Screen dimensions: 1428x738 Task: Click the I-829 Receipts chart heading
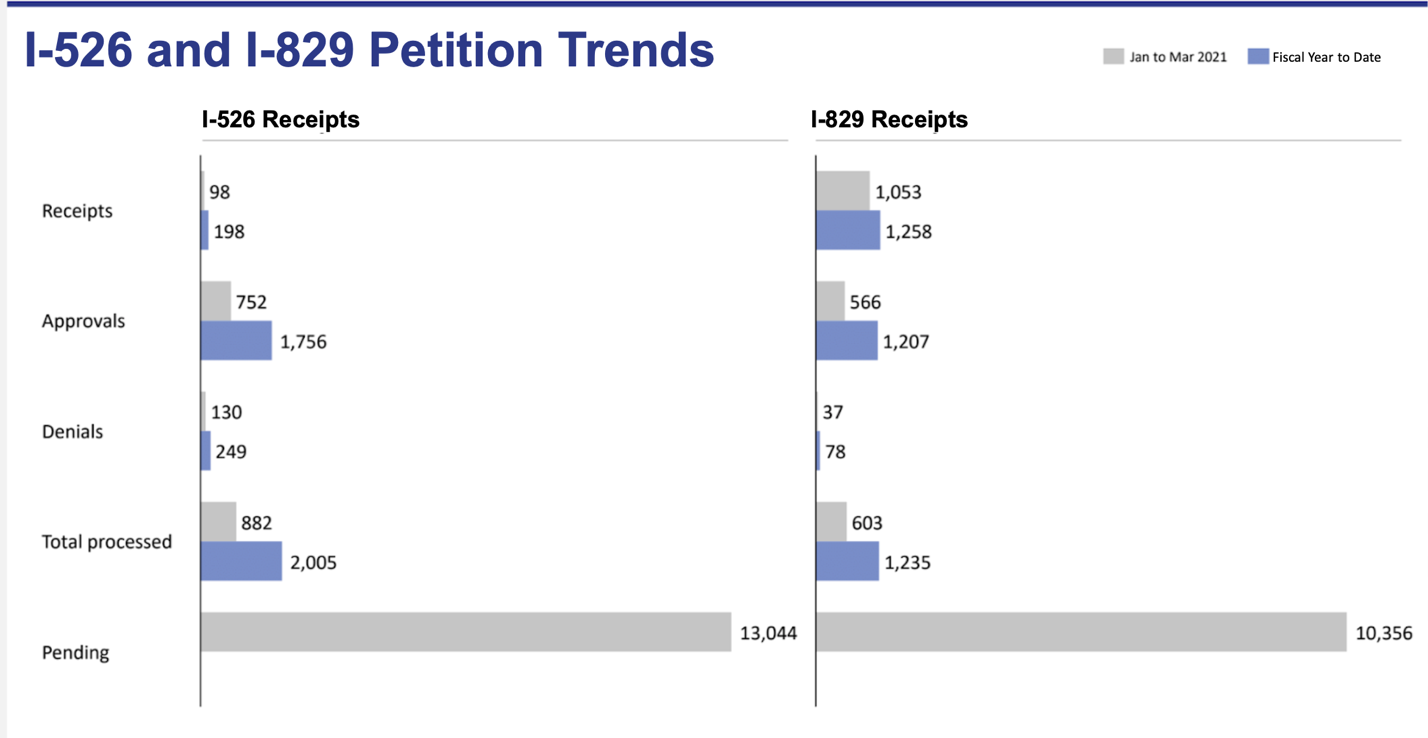click(889, 120)
